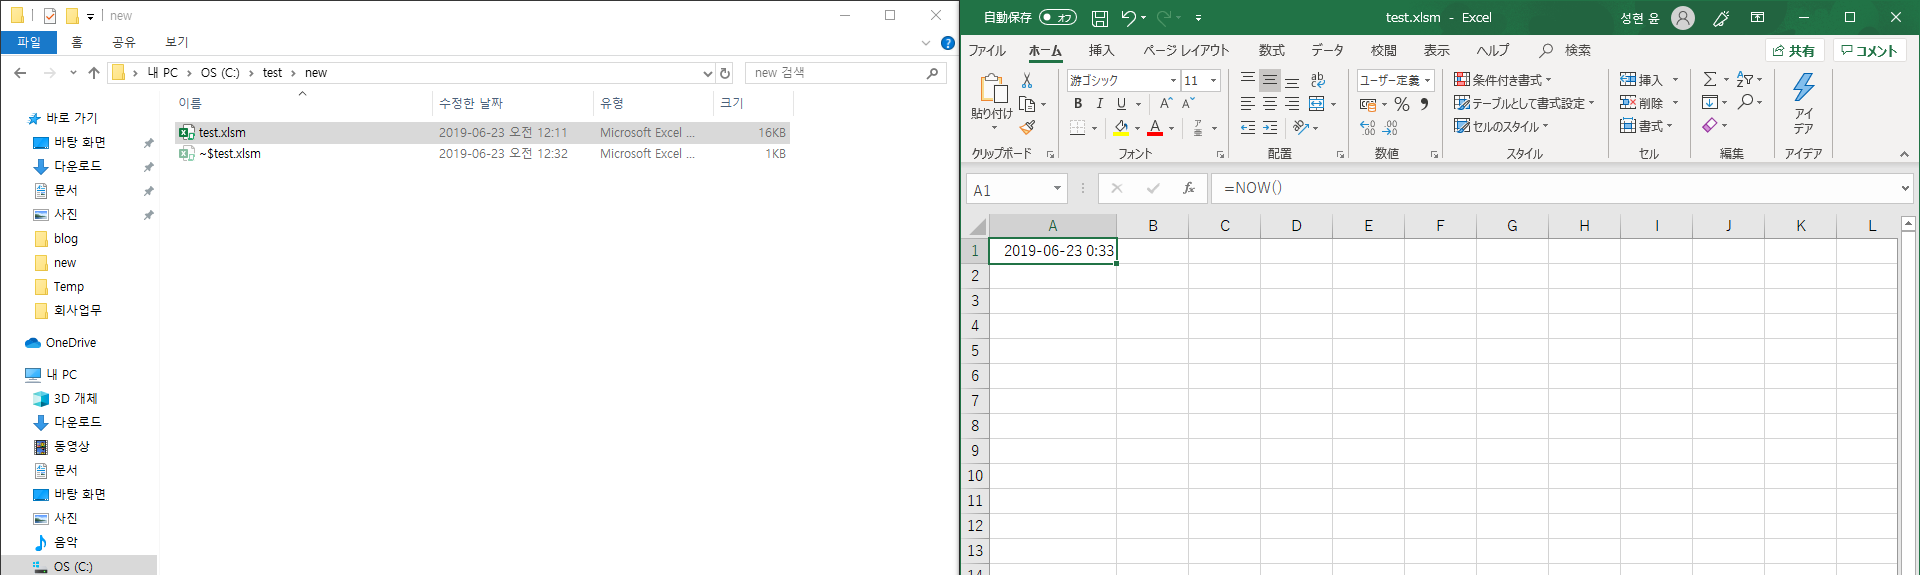Apply Comma style number format
This screenshot has height=575, width=1920.
(x=1424, y=104)
